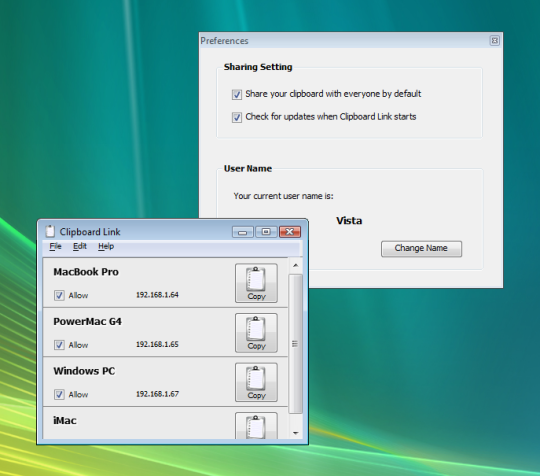Copy clipboard from PowerMac G4
540x476 pixels.
pyautogui.click(x=256, y=333)
